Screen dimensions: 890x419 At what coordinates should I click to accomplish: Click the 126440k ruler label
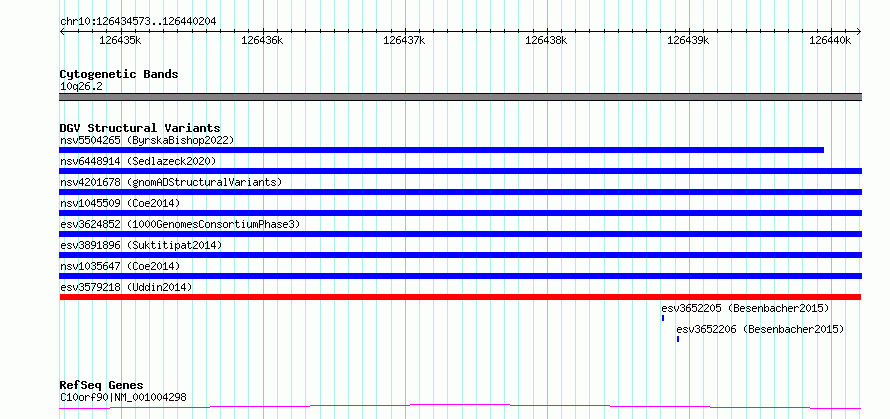[830, 40]
